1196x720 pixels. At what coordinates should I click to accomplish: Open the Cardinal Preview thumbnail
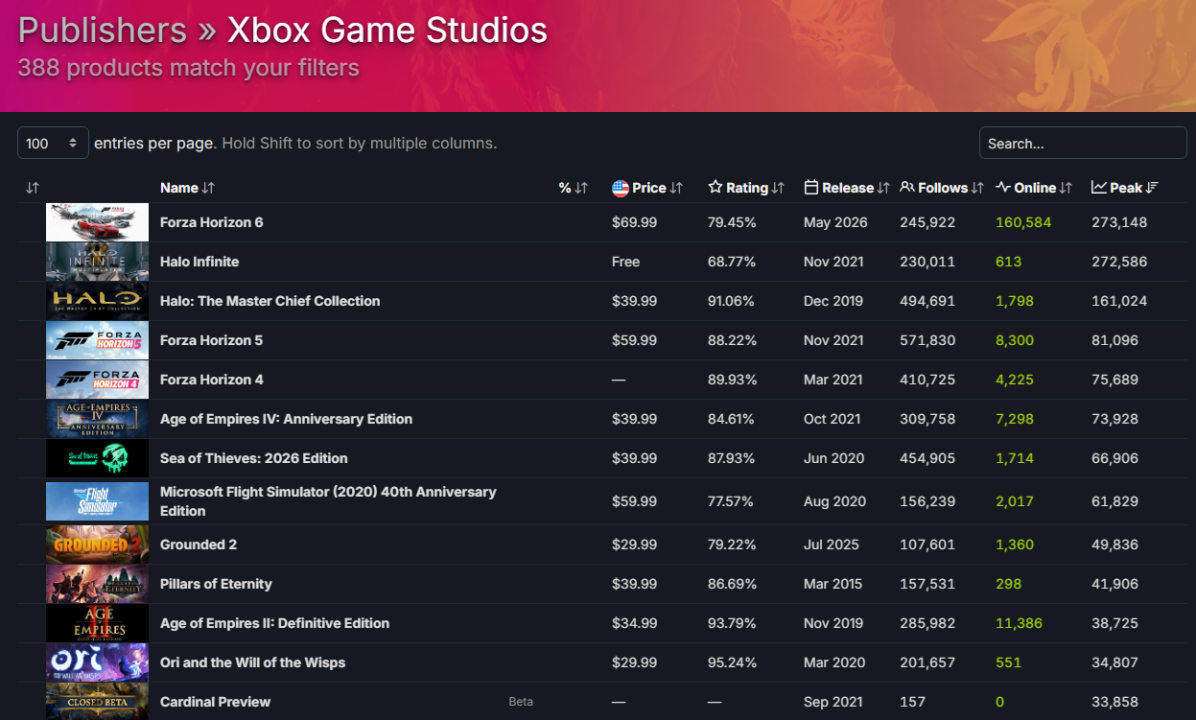tap(97, 702)
